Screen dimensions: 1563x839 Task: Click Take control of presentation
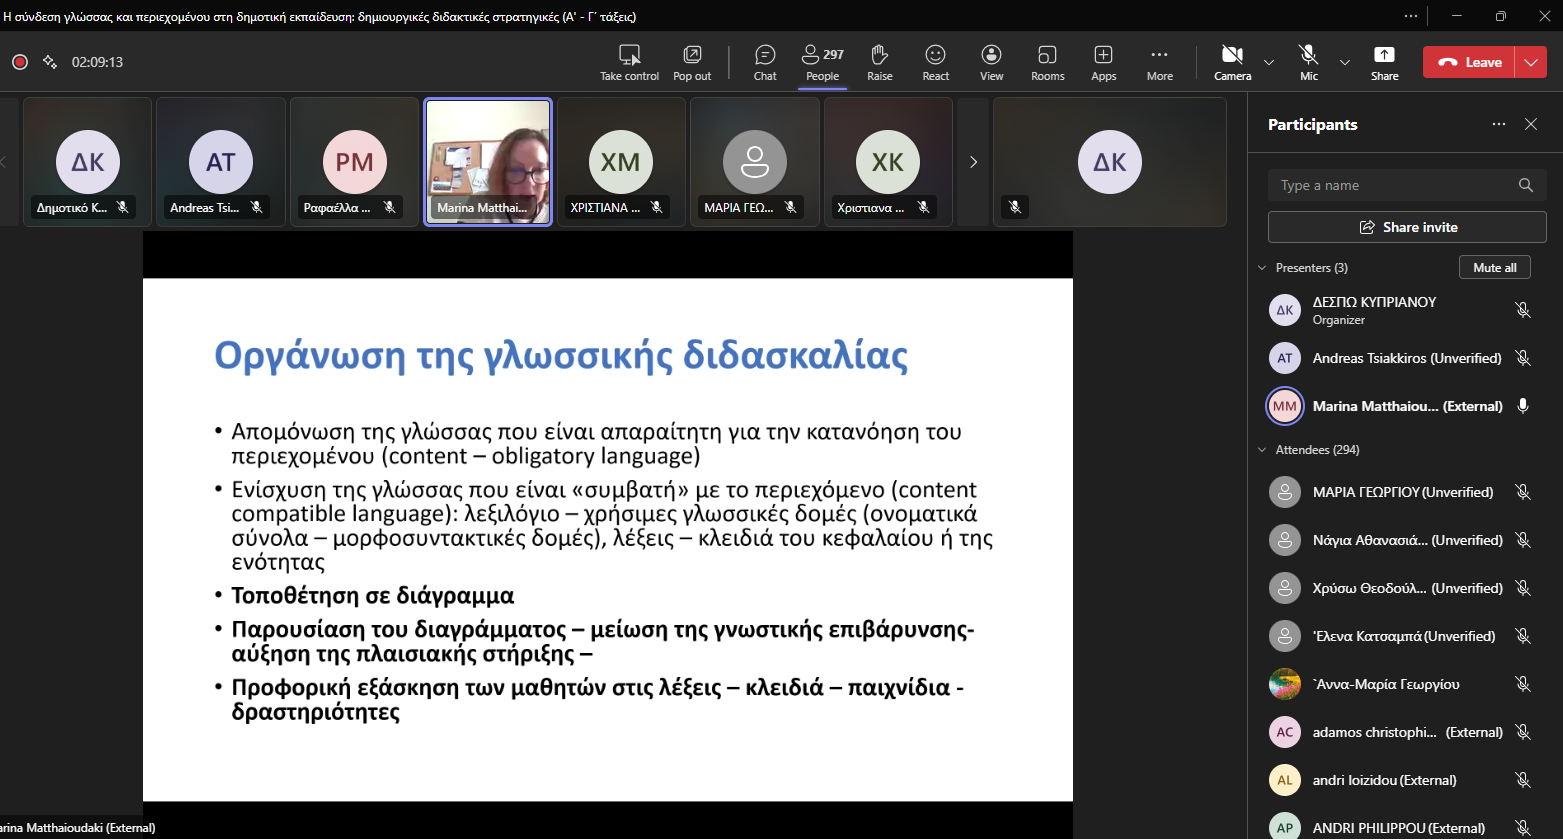[629, 62]
